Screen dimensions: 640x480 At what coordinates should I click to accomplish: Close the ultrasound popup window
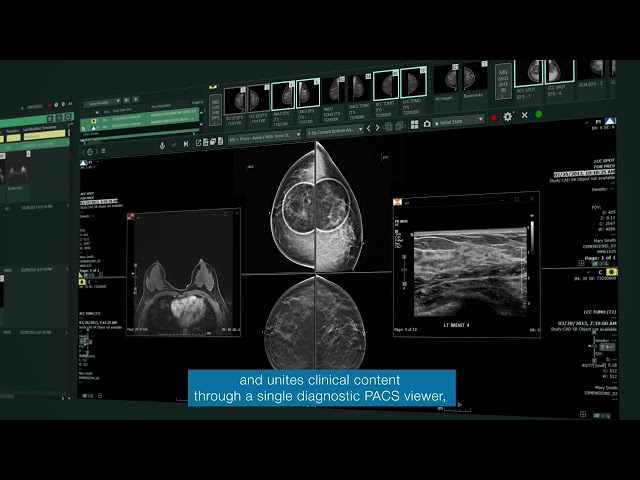pyautogui.click(x=532, y=199)
